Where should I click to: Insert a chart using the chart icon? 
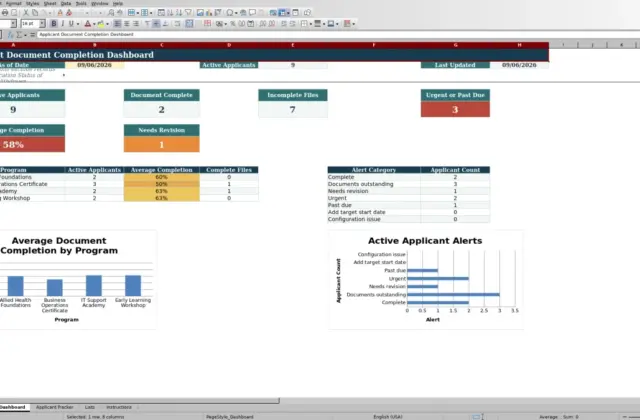point(209,13)
